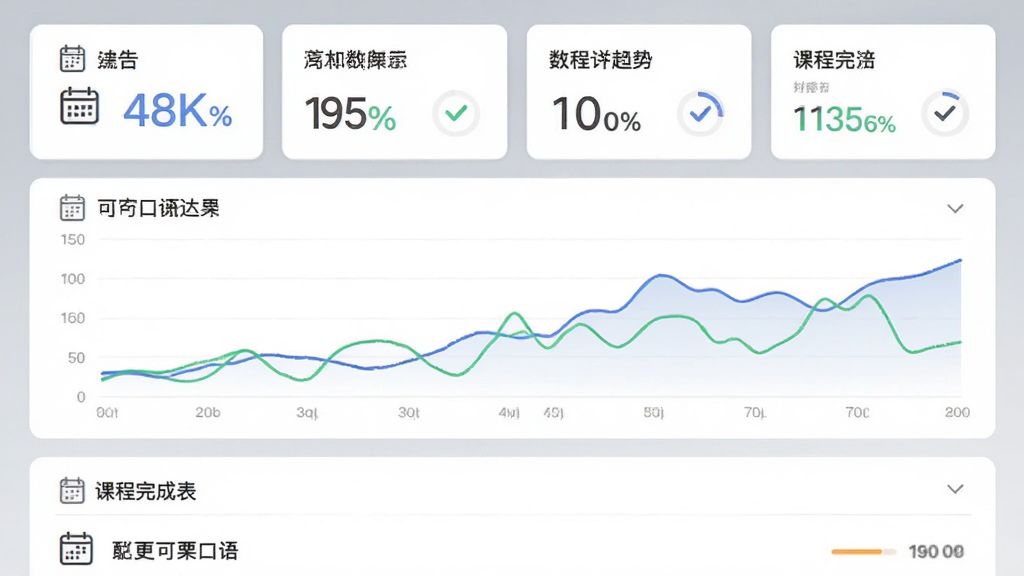The width and height of the screenshot is (1024, 576).
Task: Click the 195% value
Action: 351,114
